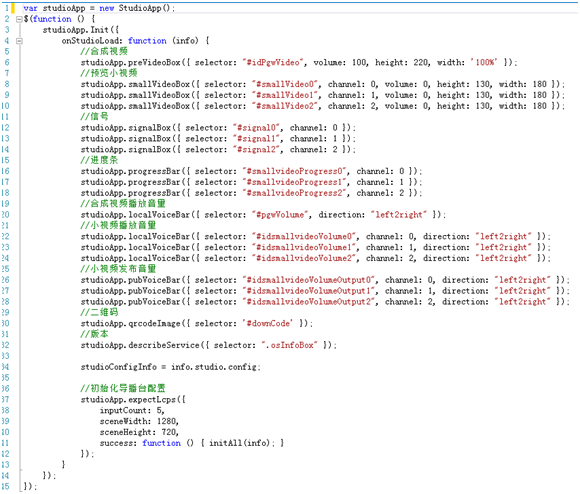Click 'studioApp.smallVideoBox' on line 8

coord(135,84)
